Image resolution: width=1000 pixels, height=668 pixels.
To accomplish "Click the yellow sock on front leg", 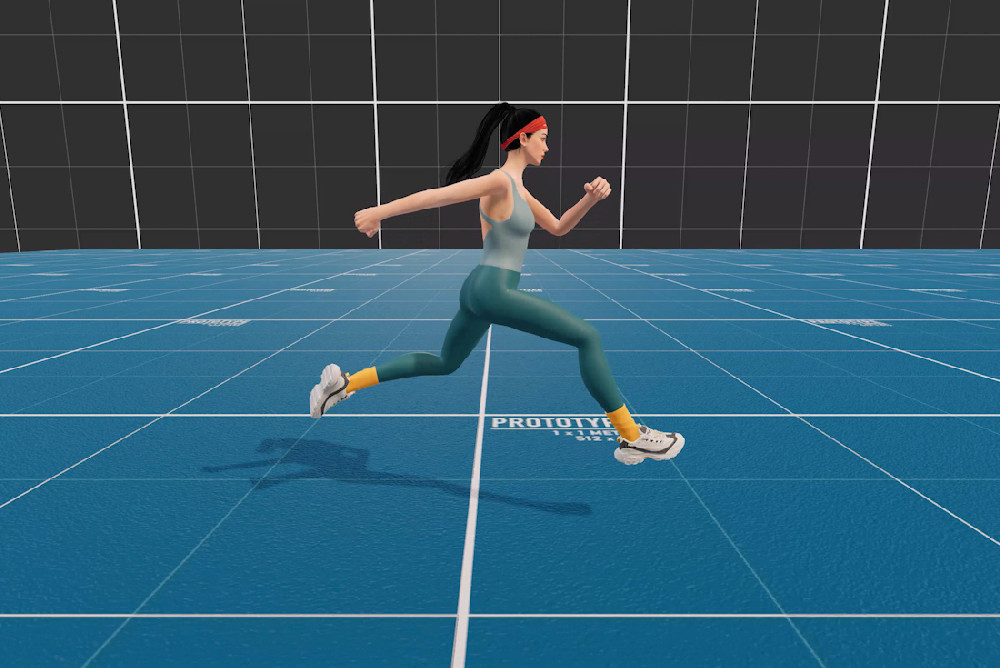I will pos(622,421).
